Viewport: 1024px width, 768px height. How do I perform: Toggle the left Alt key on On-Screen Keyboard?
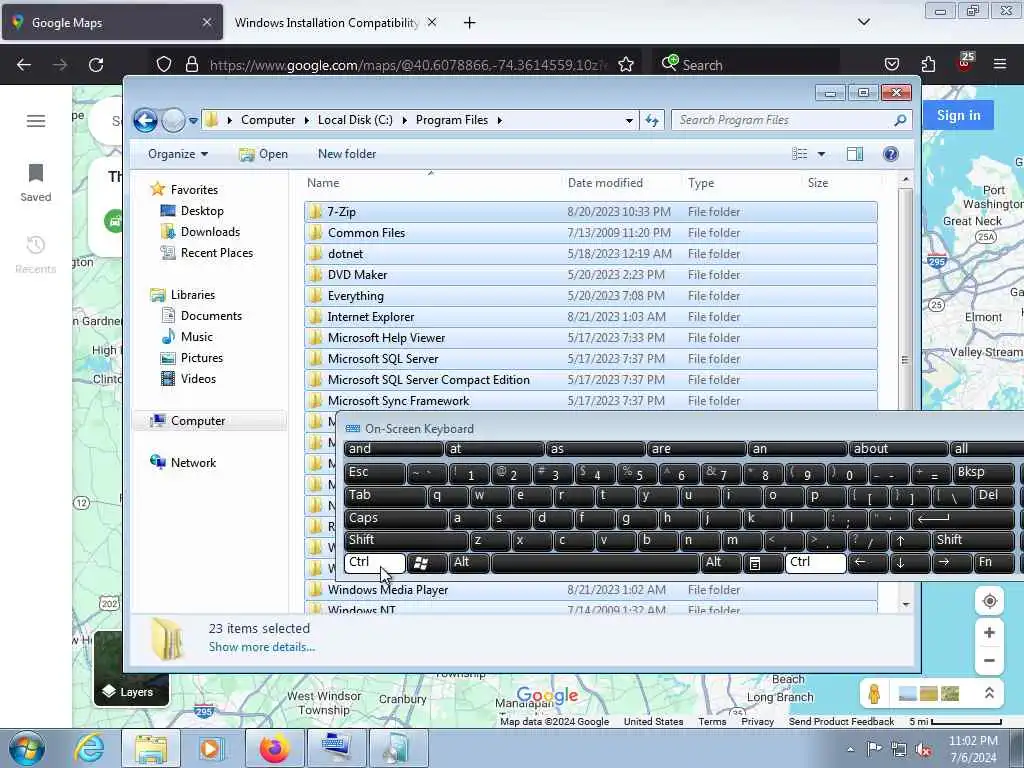[x=470, y=563]
